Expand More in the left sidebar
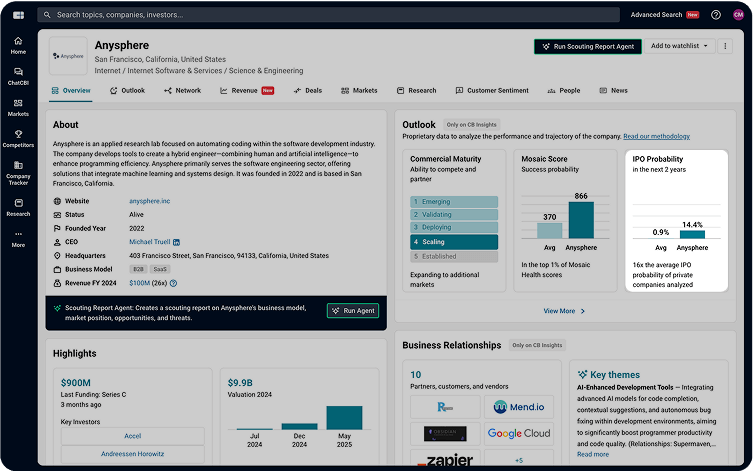 (x=18, y=238)
